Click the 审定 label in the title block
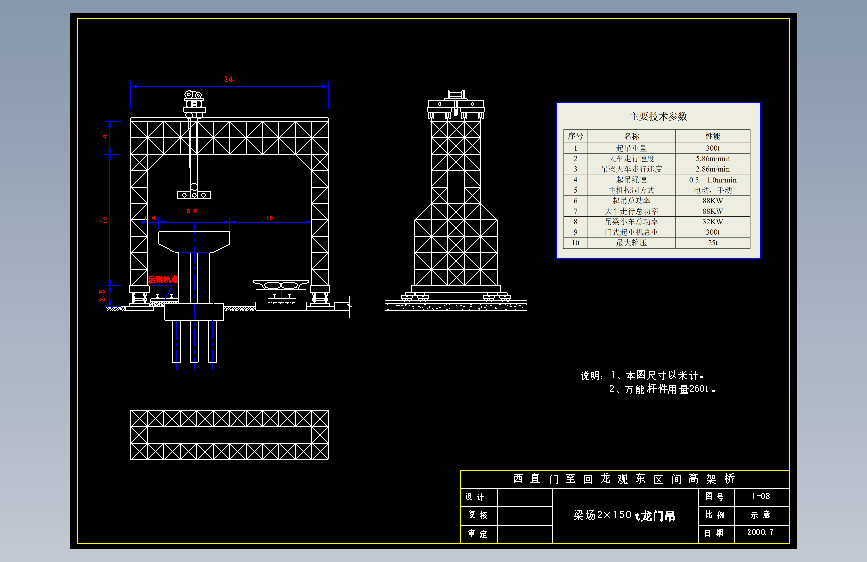The height and width of the screenshot is (562, 867). click(478, 534)
